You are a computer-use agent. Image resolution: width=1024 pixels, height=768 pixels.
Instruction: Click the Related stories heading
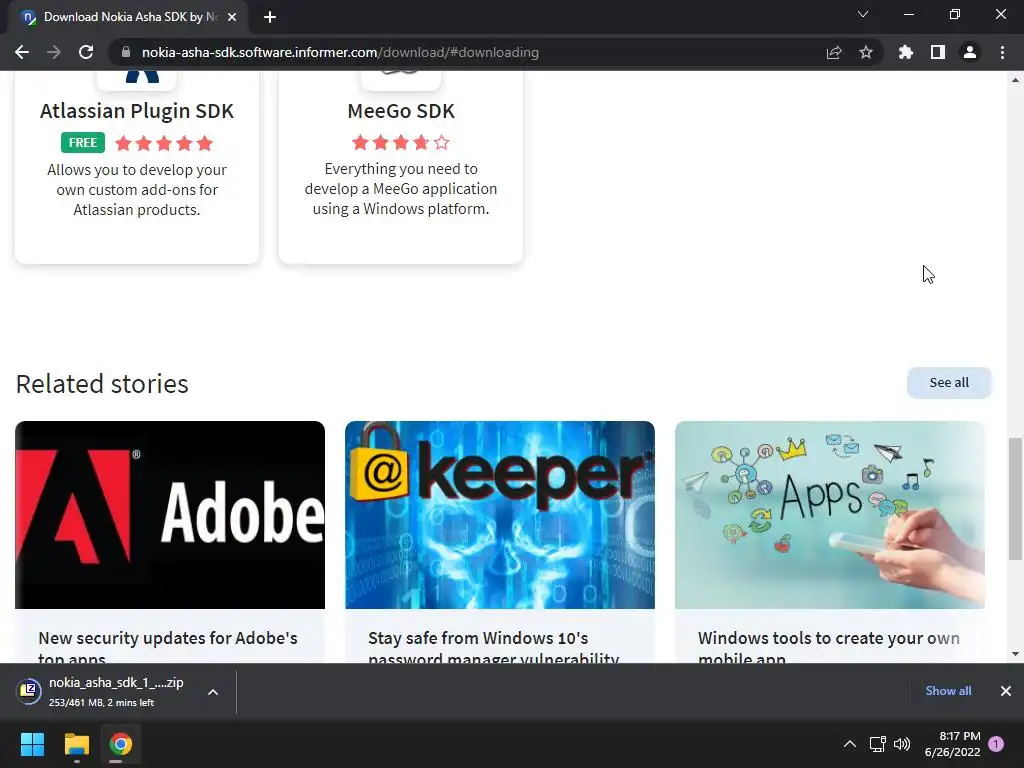[x=102, y=384]
